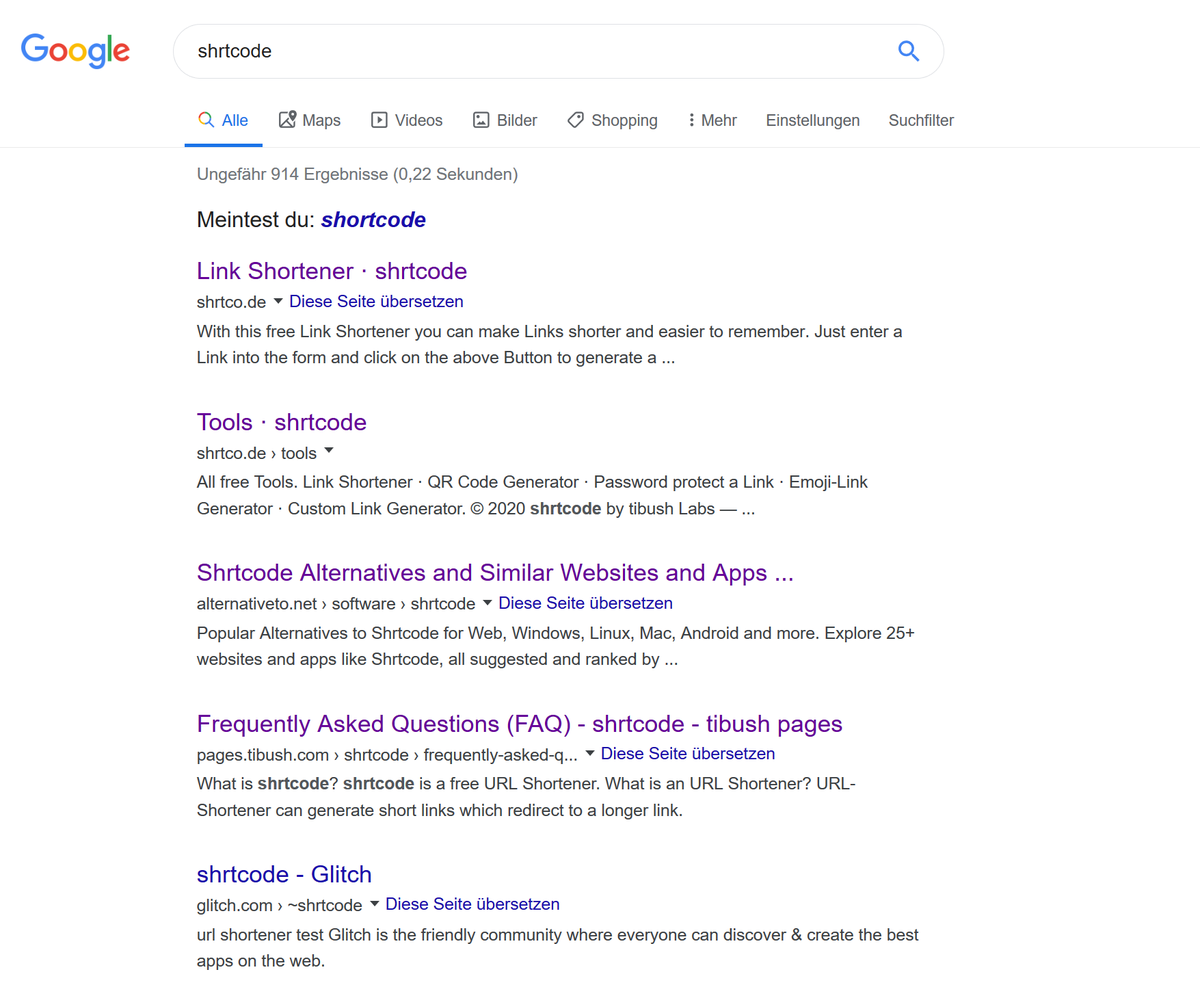This screenshot has width=1200, height=985.
Task: Open the Maps tab
Action: 309,120
